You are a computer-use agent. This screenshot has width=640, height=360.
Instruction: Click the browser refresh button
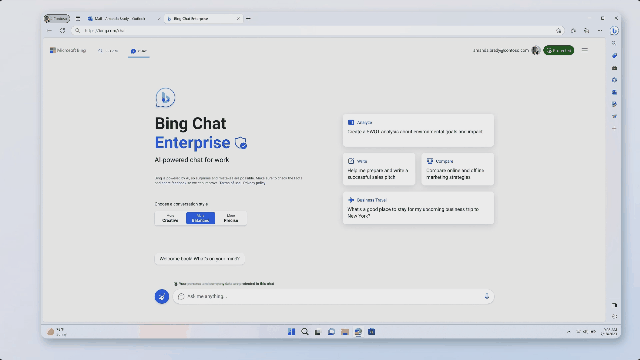coord(62,31)
